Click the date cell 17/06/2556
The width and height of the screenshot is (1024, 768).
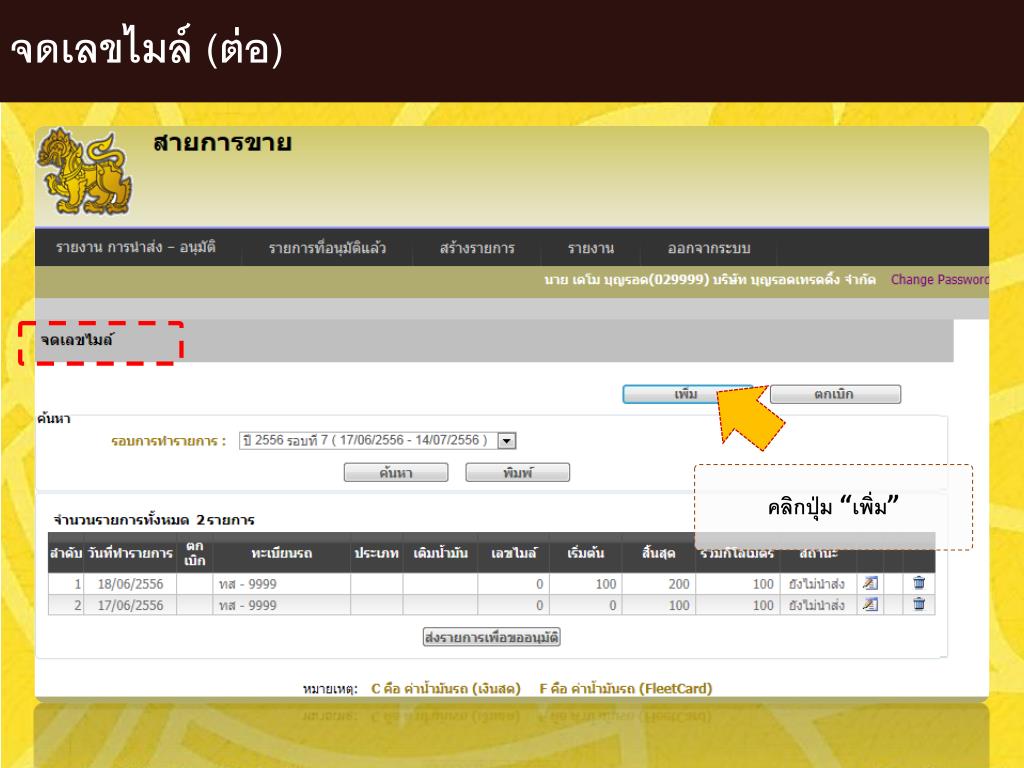[x=130, y=605]
